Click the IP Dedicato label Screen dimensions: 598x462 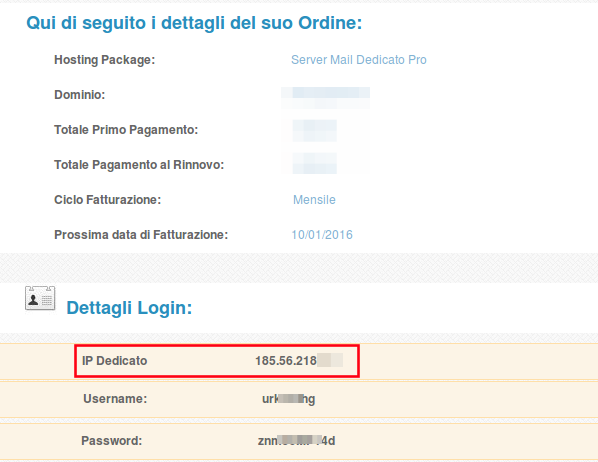click(x=114, y=361)
